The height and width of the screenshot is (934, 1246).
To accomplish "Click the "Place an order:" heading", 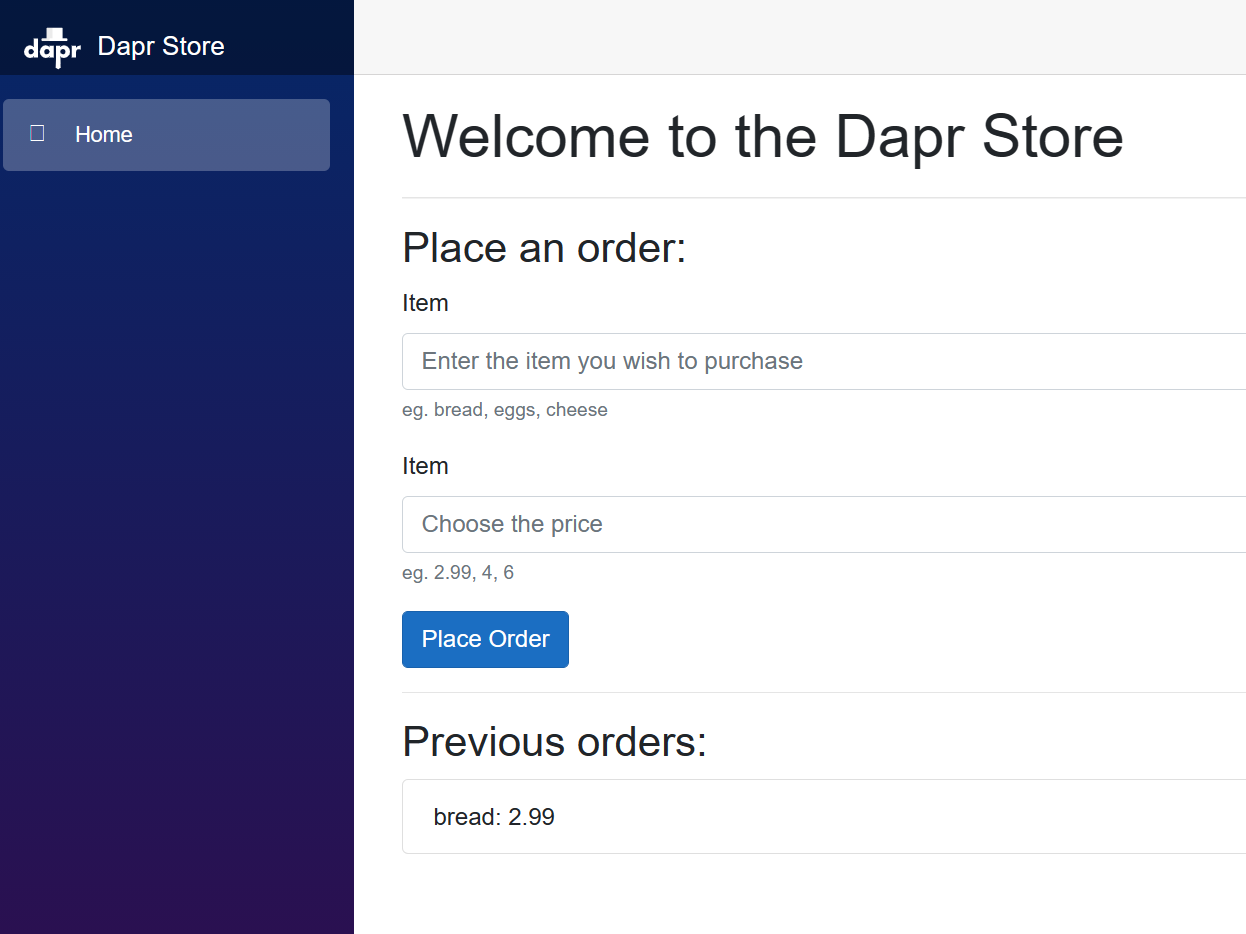I will pos(544,248).
